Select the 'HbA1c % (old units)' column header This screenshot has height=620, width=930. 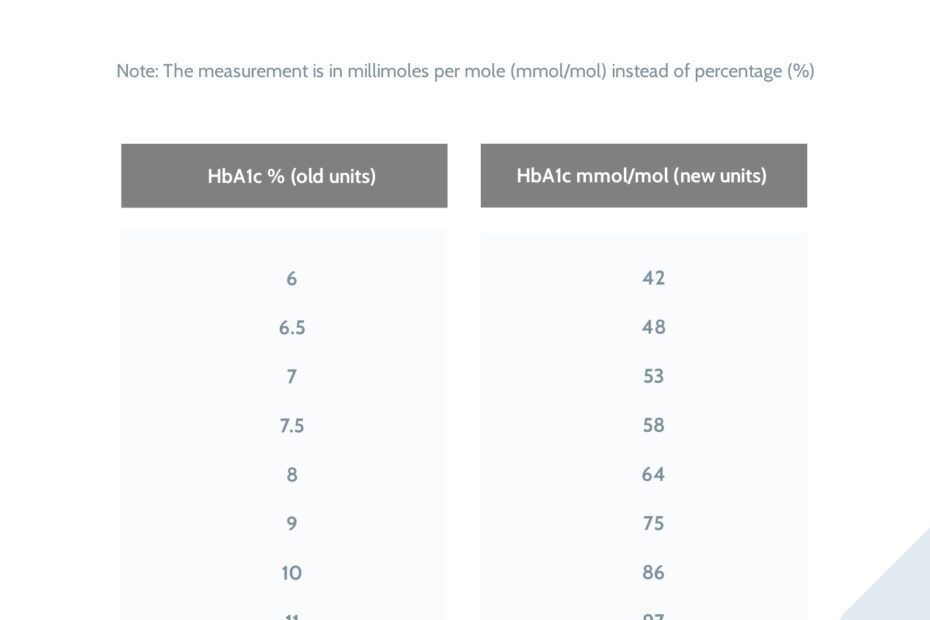coord(291,176)
